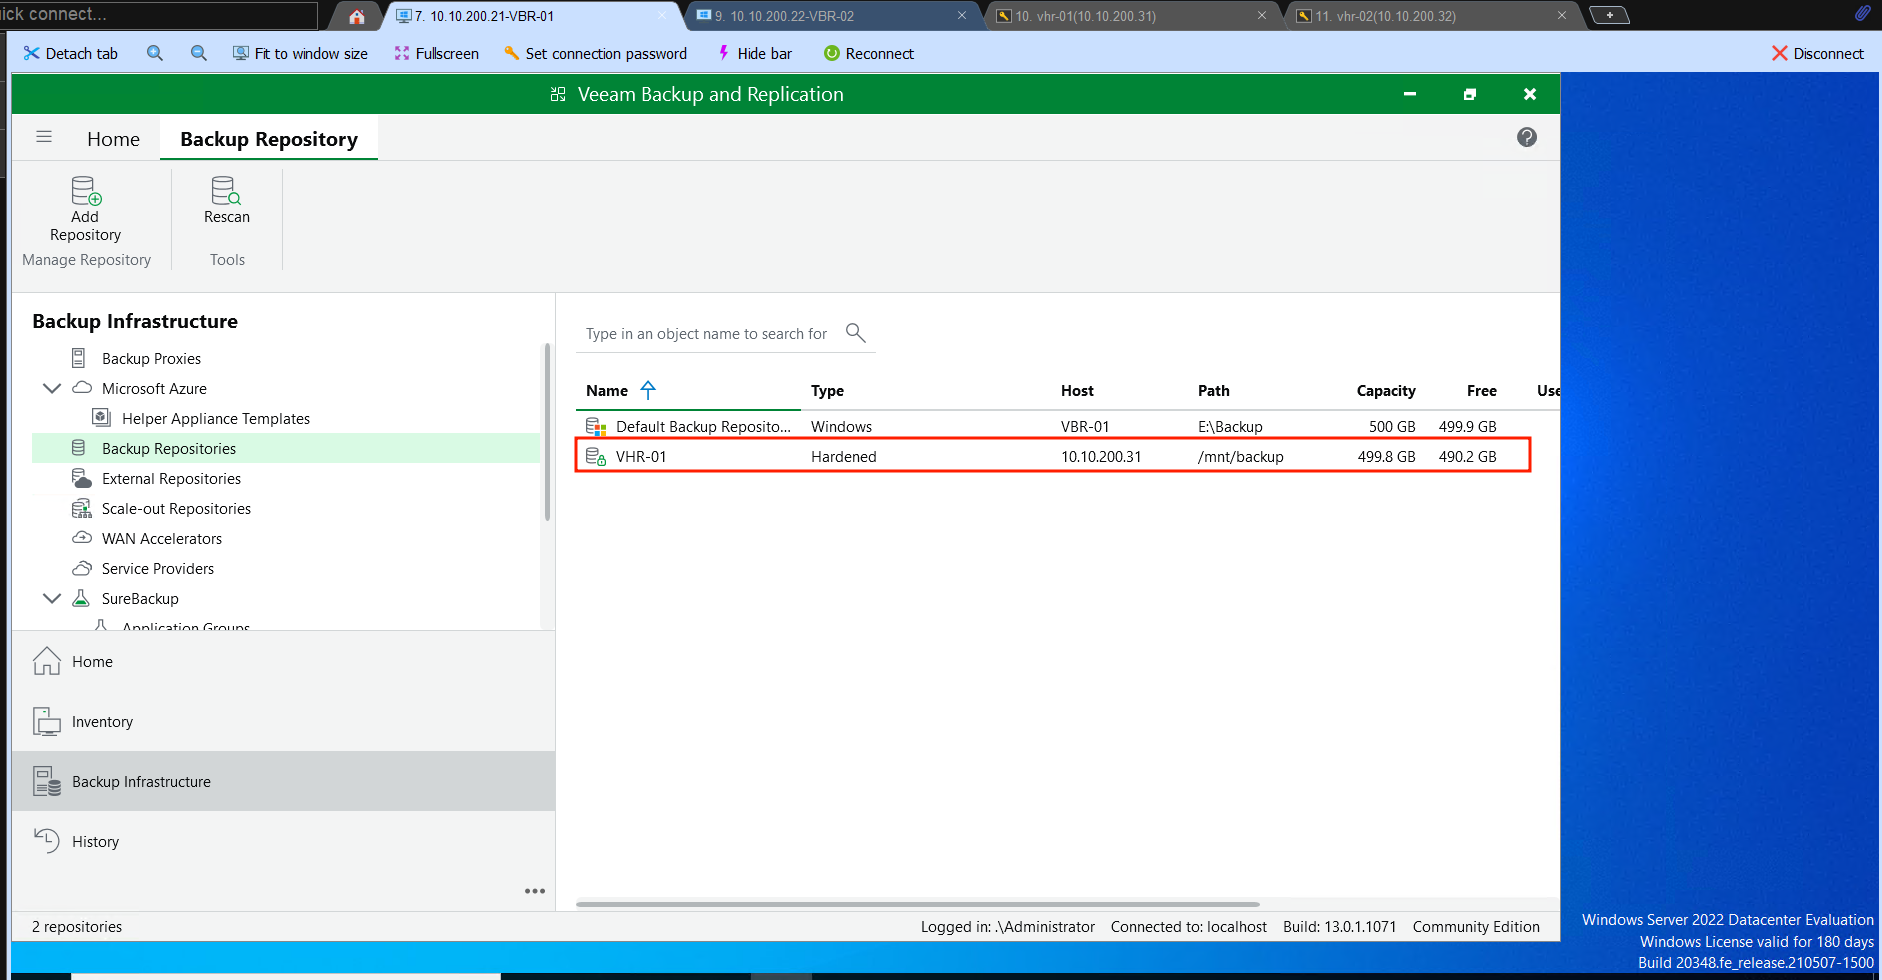The image size is (1882, 980).
Task: Click Set connection password
Action: pos(595,53)
